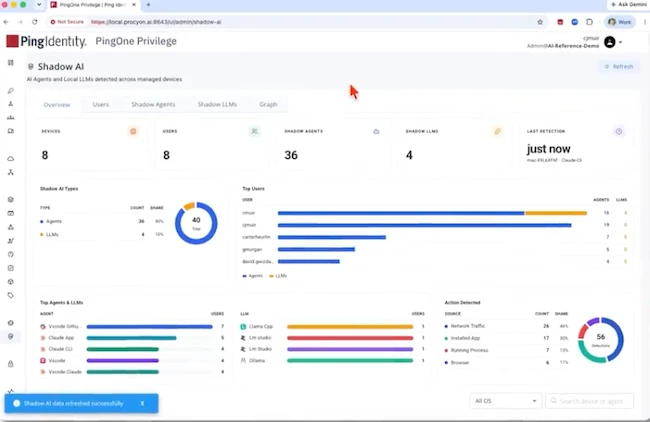Click the Running Process source row
The image size is (650, 422).
coord(506,350)
